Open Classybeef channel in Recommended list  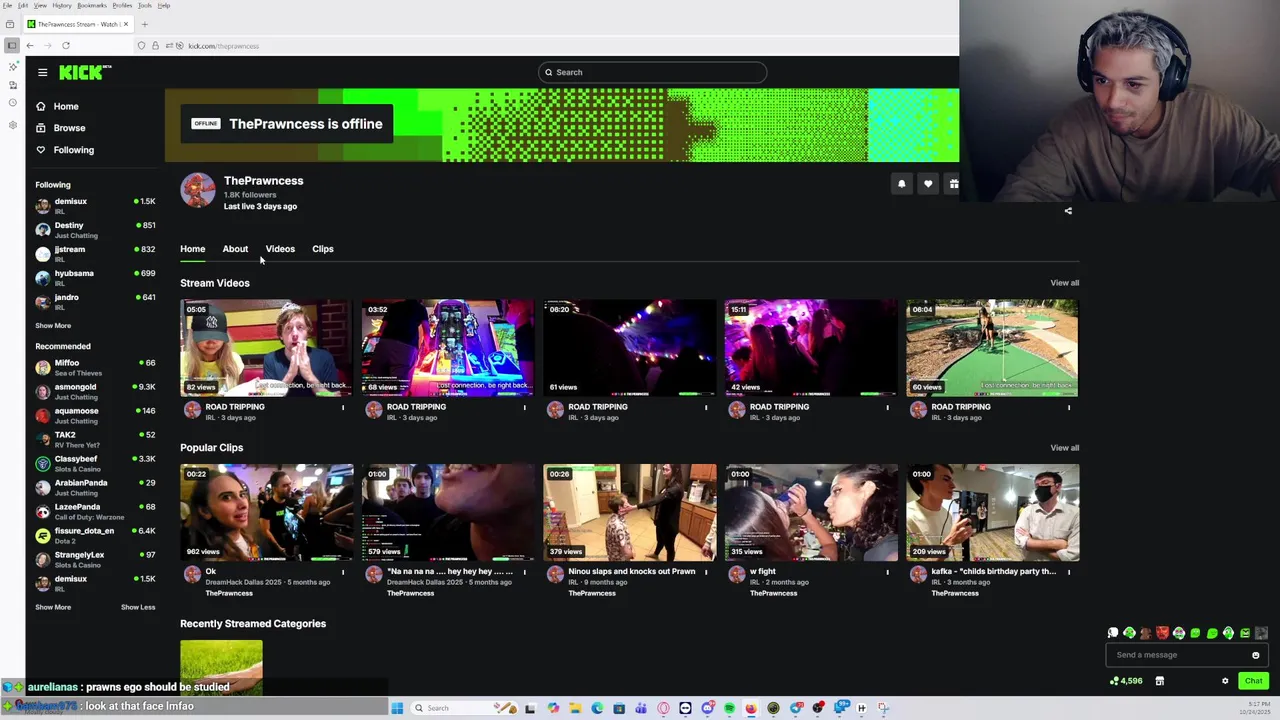(95, 463)
